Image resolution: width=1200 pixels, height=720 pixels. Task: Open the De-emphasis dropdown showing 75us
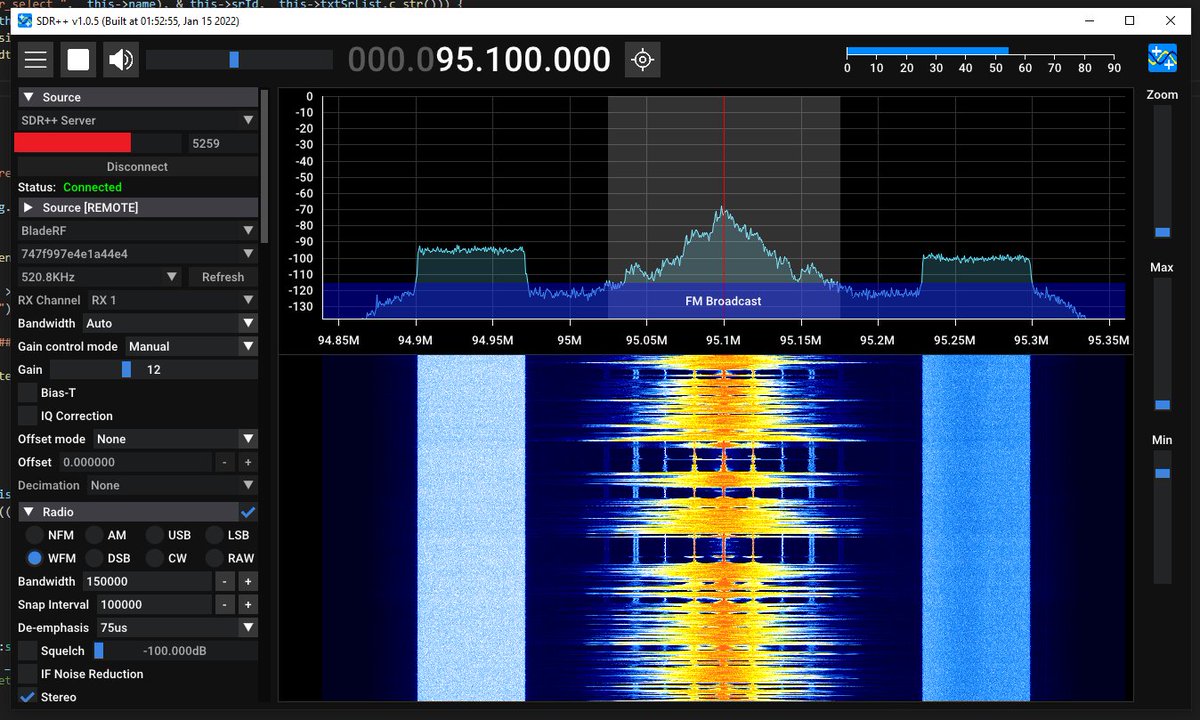tap(176, 627)
